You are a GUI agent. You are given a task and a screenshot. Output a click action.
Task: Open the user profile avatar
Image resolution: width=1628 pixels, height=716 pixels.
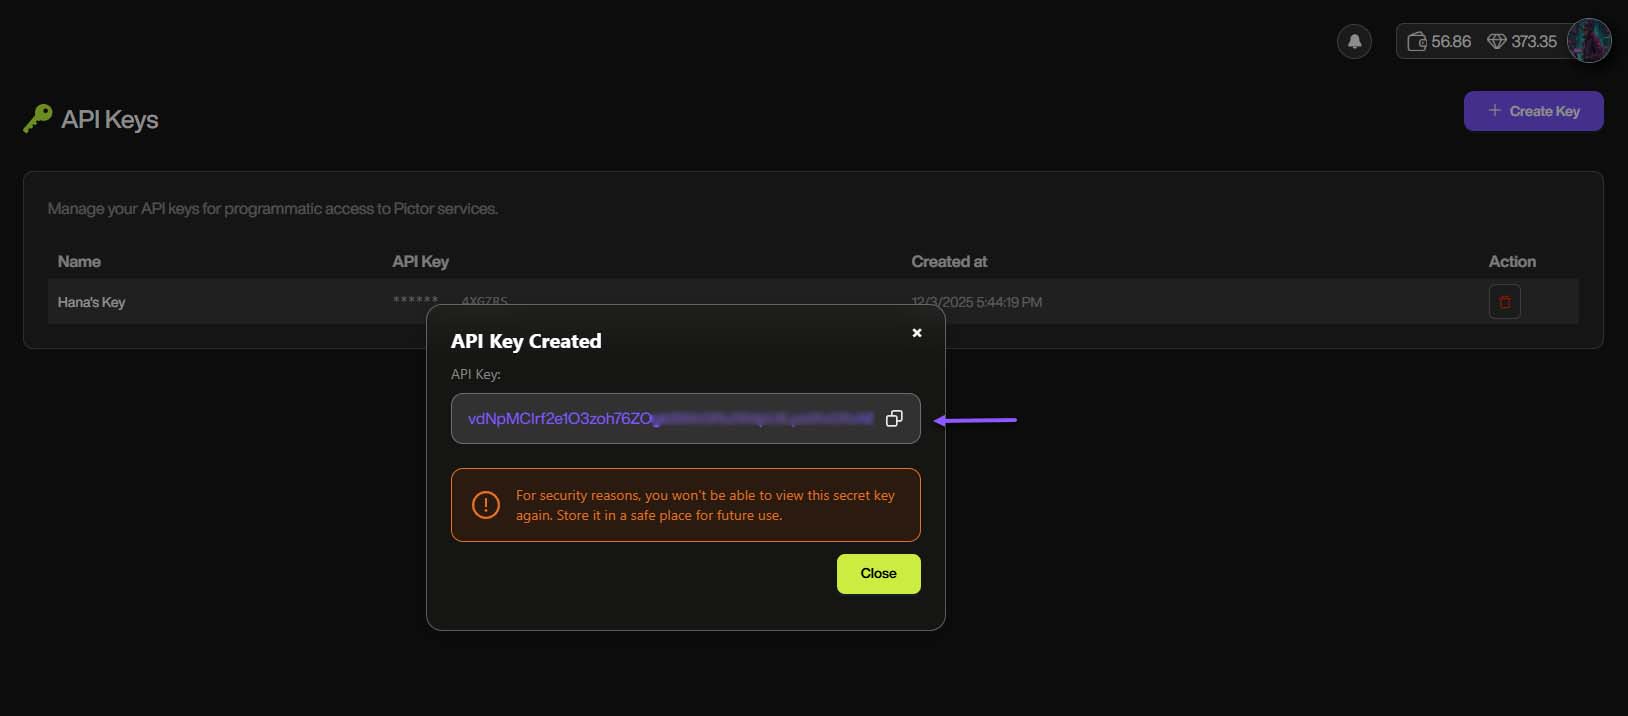pyautogui.click(x=1588, y=41)
